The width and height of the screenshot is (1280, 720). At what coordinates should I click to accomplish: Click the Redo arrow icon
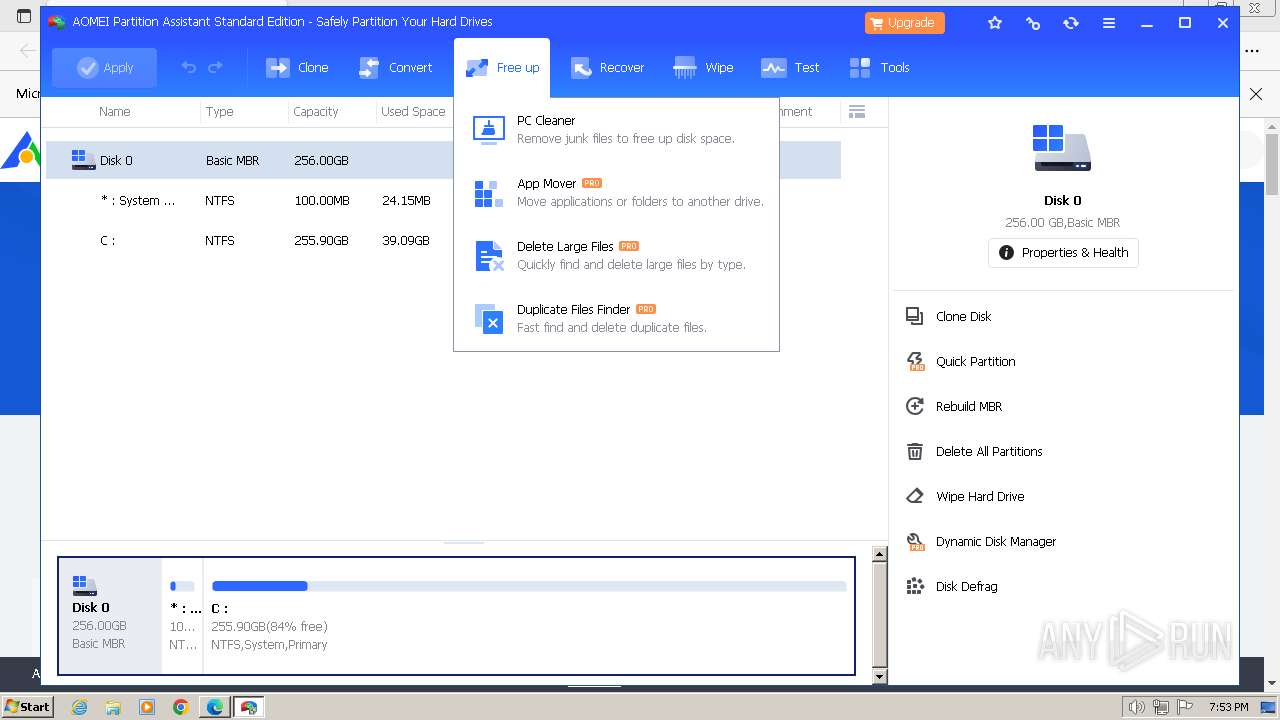tap(215, 68)
